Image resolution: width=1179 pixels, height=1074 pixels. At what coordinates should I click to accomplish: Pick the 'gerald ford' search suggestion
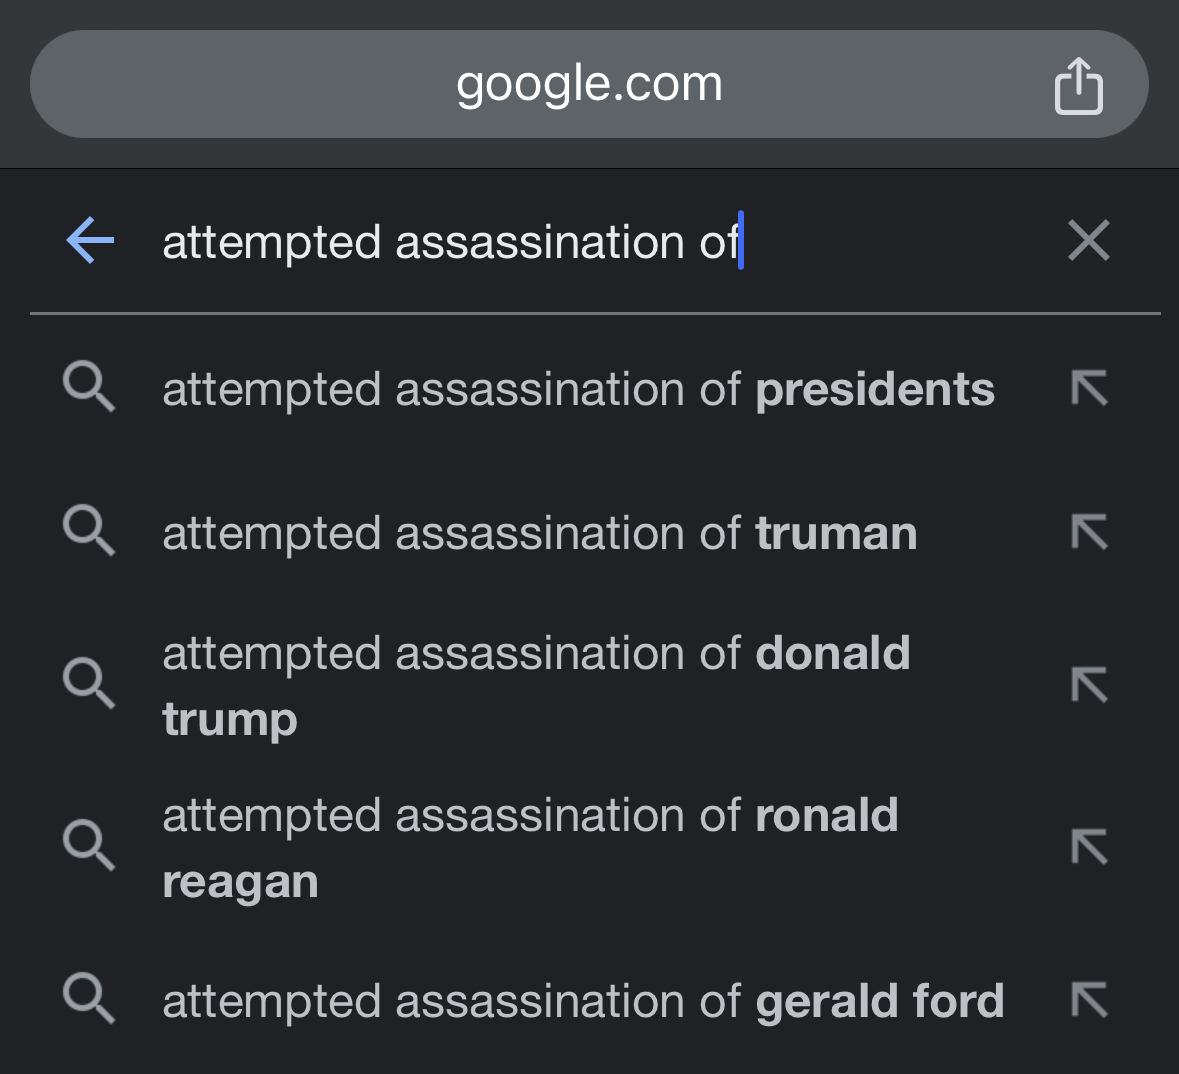583,1001
